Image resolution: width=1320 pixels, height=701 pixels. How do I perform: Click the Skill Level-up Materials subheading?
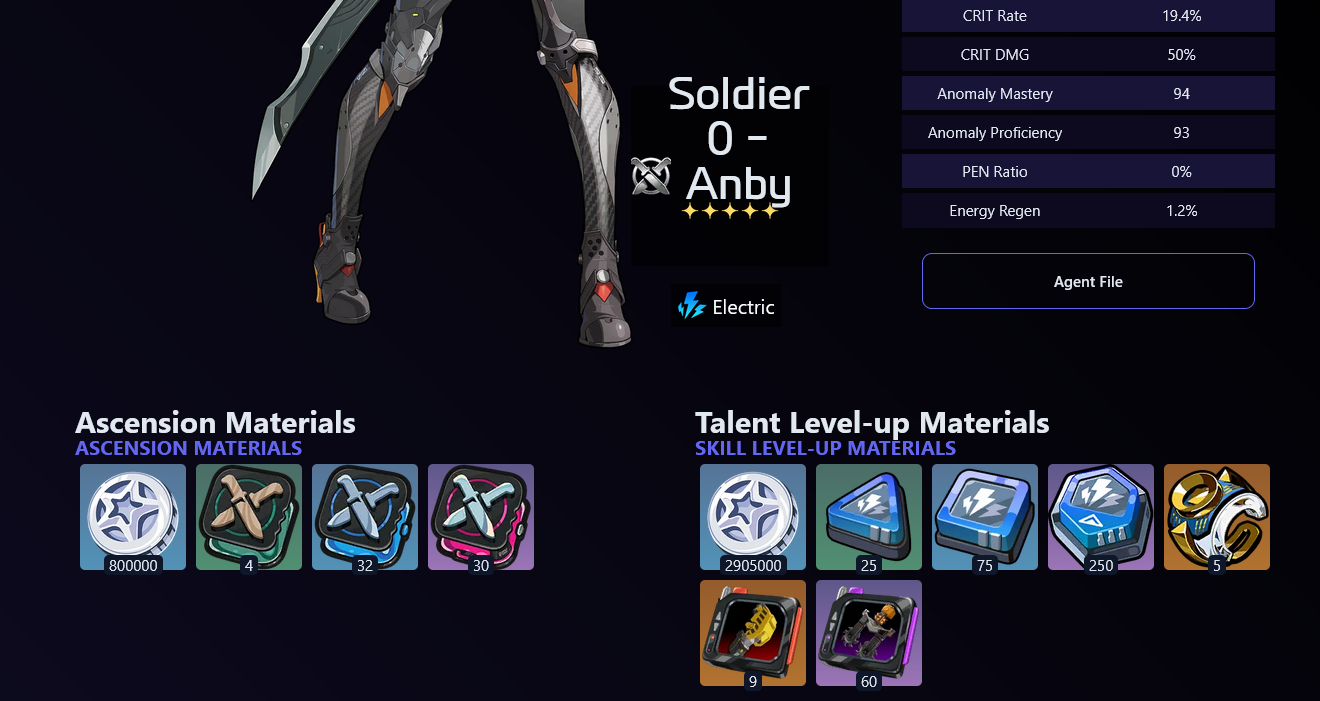[x=825, y=448]
